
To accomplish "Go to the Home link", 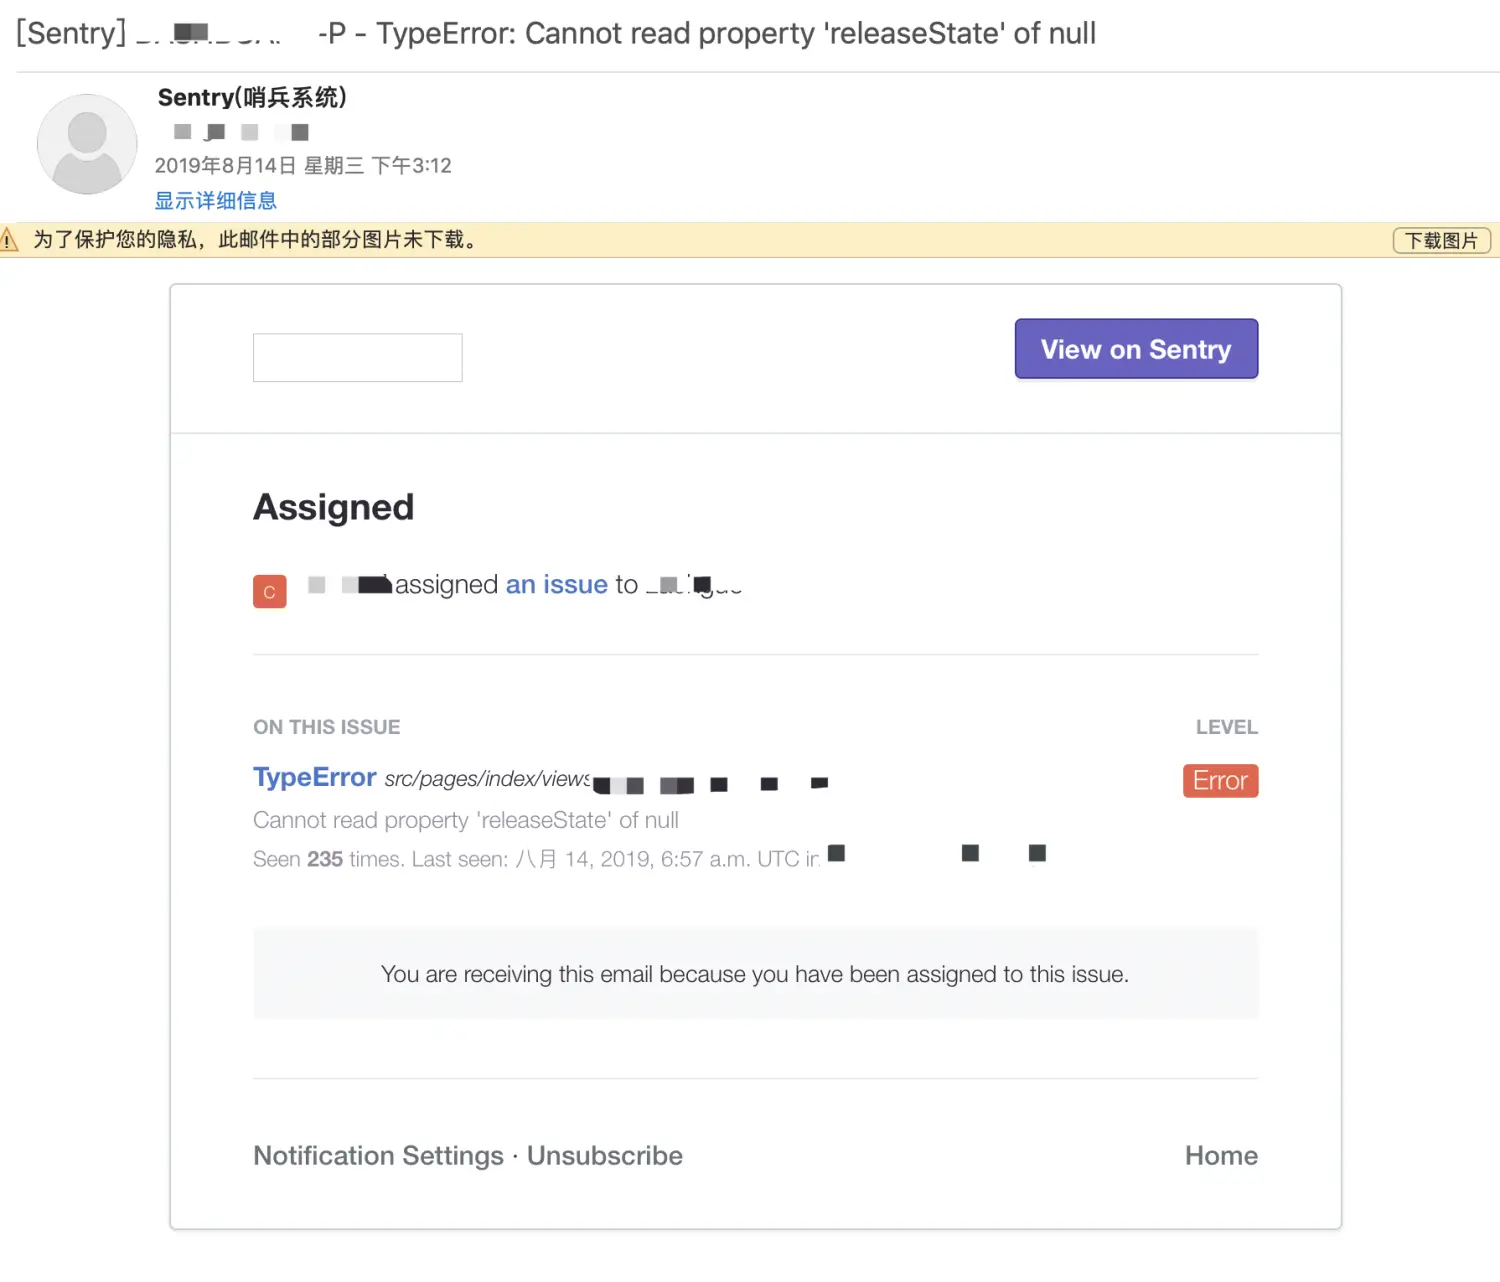I will [1221, 1155].
